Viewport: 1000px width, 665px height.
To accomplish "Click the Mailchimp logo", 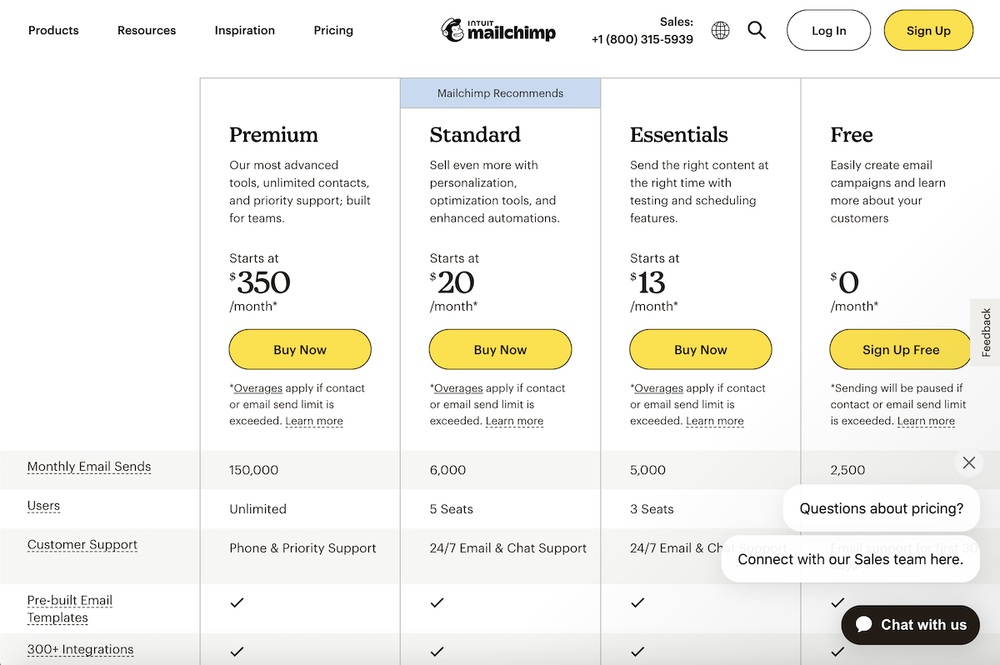I will [x=498, y=30].
